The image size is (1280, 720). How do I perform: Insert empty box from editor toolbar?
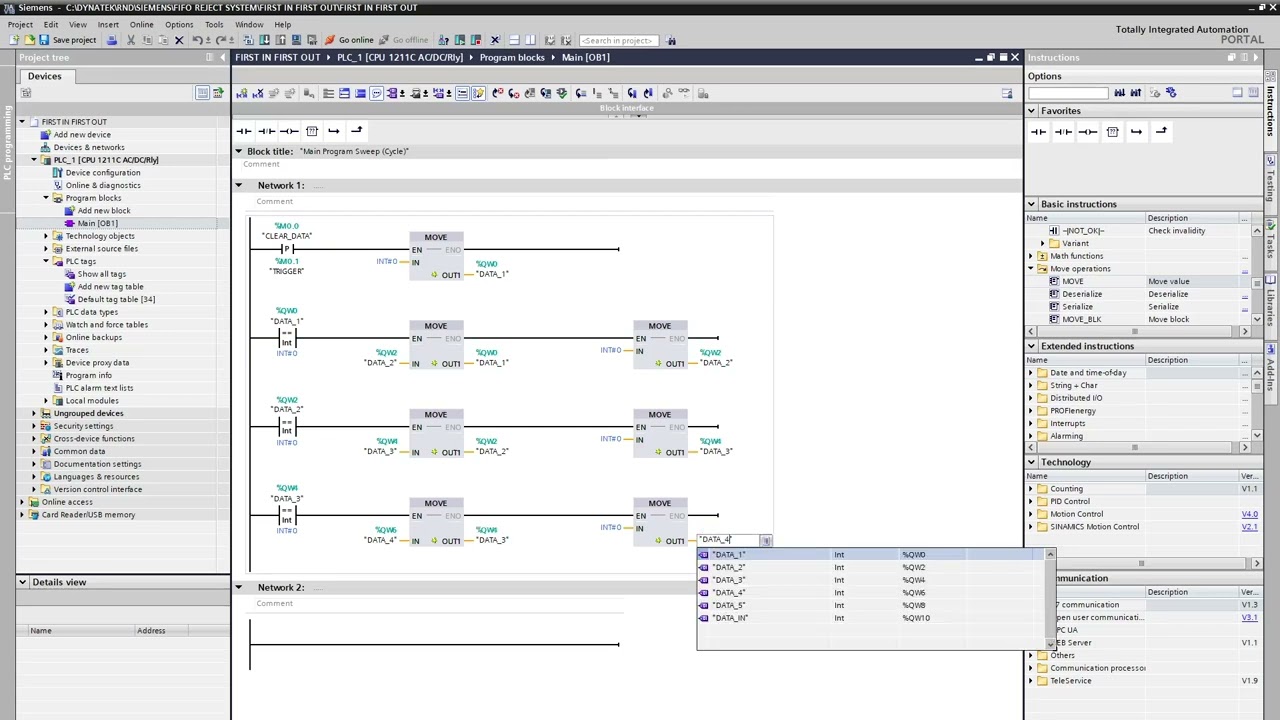tap(311, 131)
